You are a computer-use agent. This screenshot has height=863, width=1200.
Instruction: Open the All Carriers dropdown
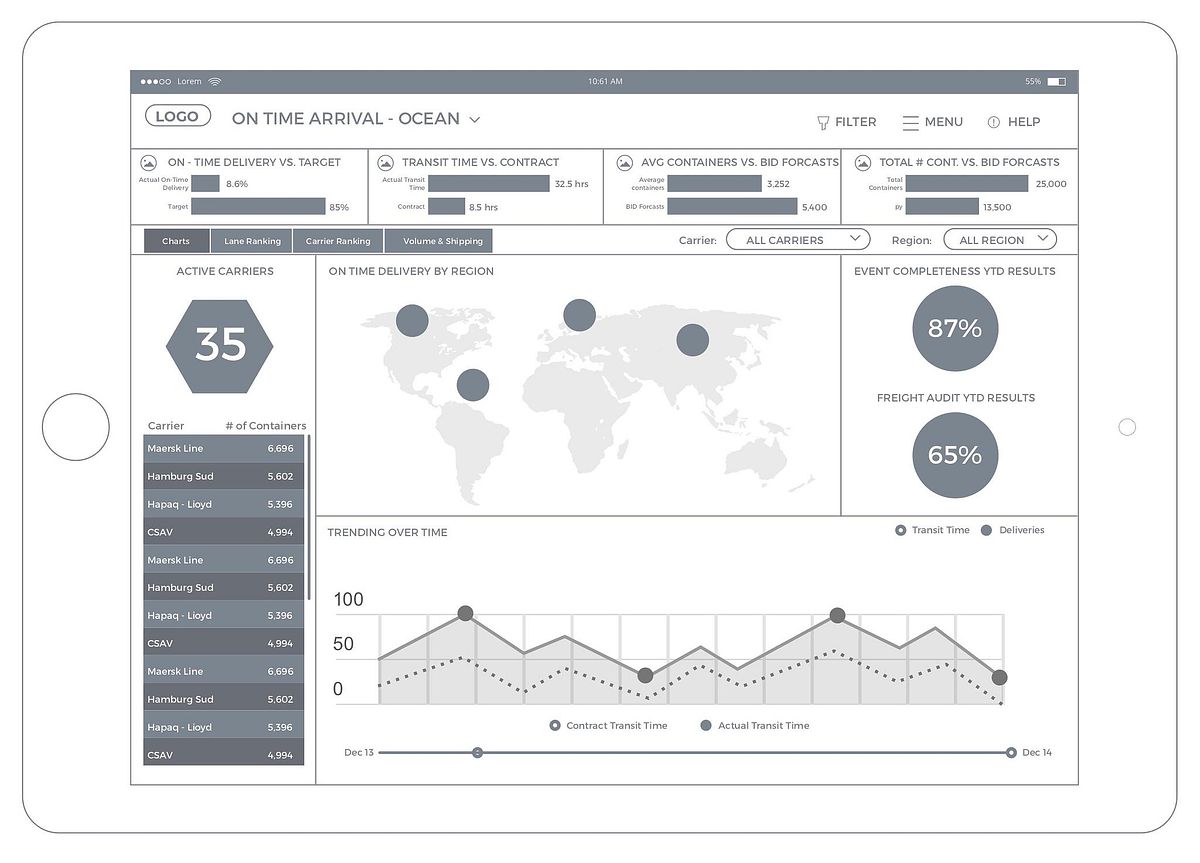[797, 240]
